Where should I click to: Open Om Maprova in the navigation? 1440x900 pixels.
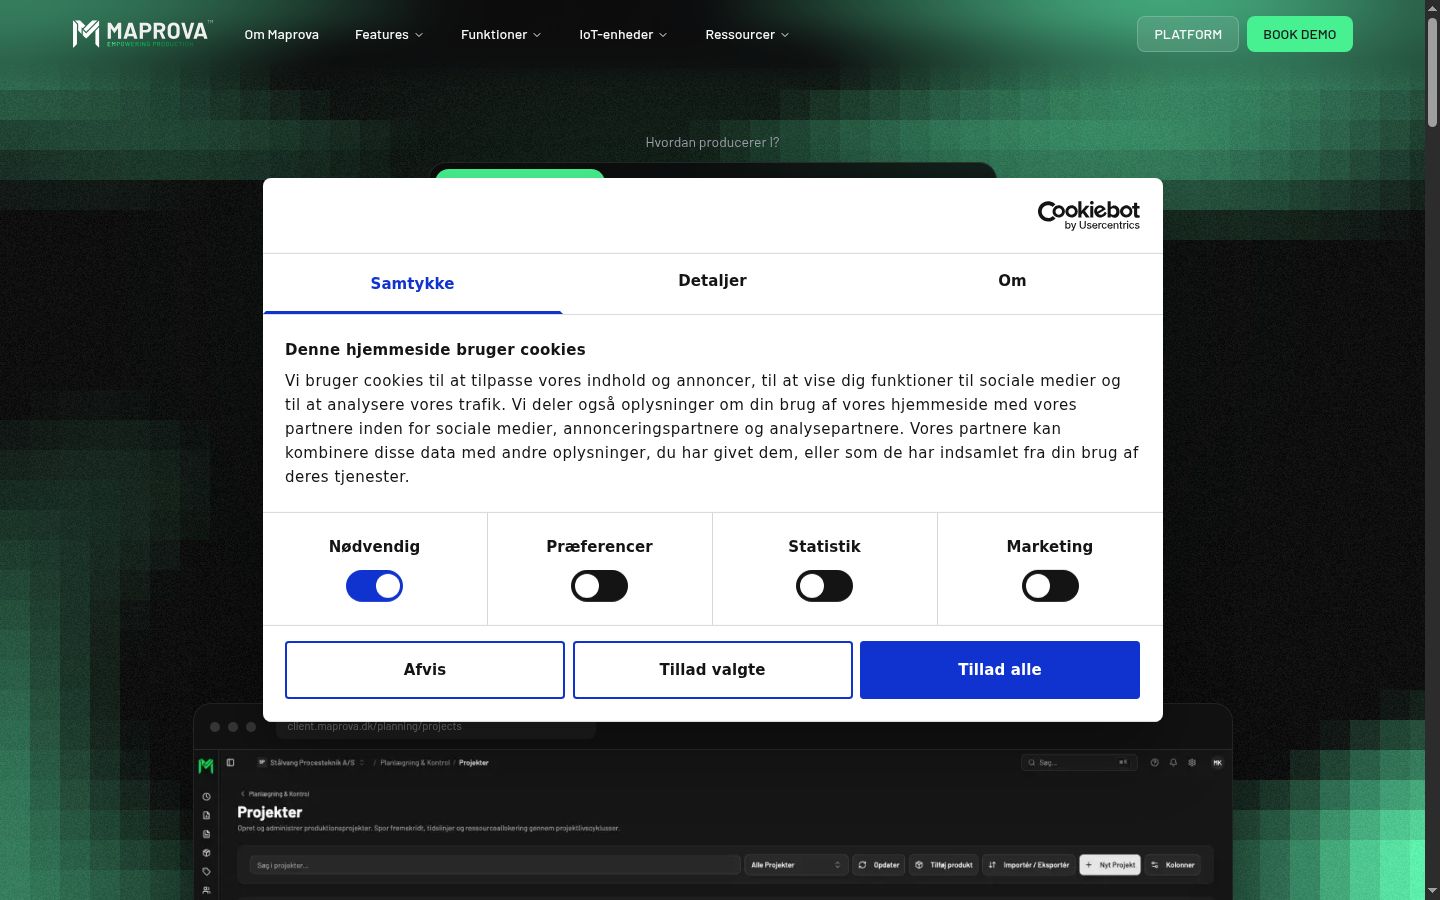(x=282, y=34)
